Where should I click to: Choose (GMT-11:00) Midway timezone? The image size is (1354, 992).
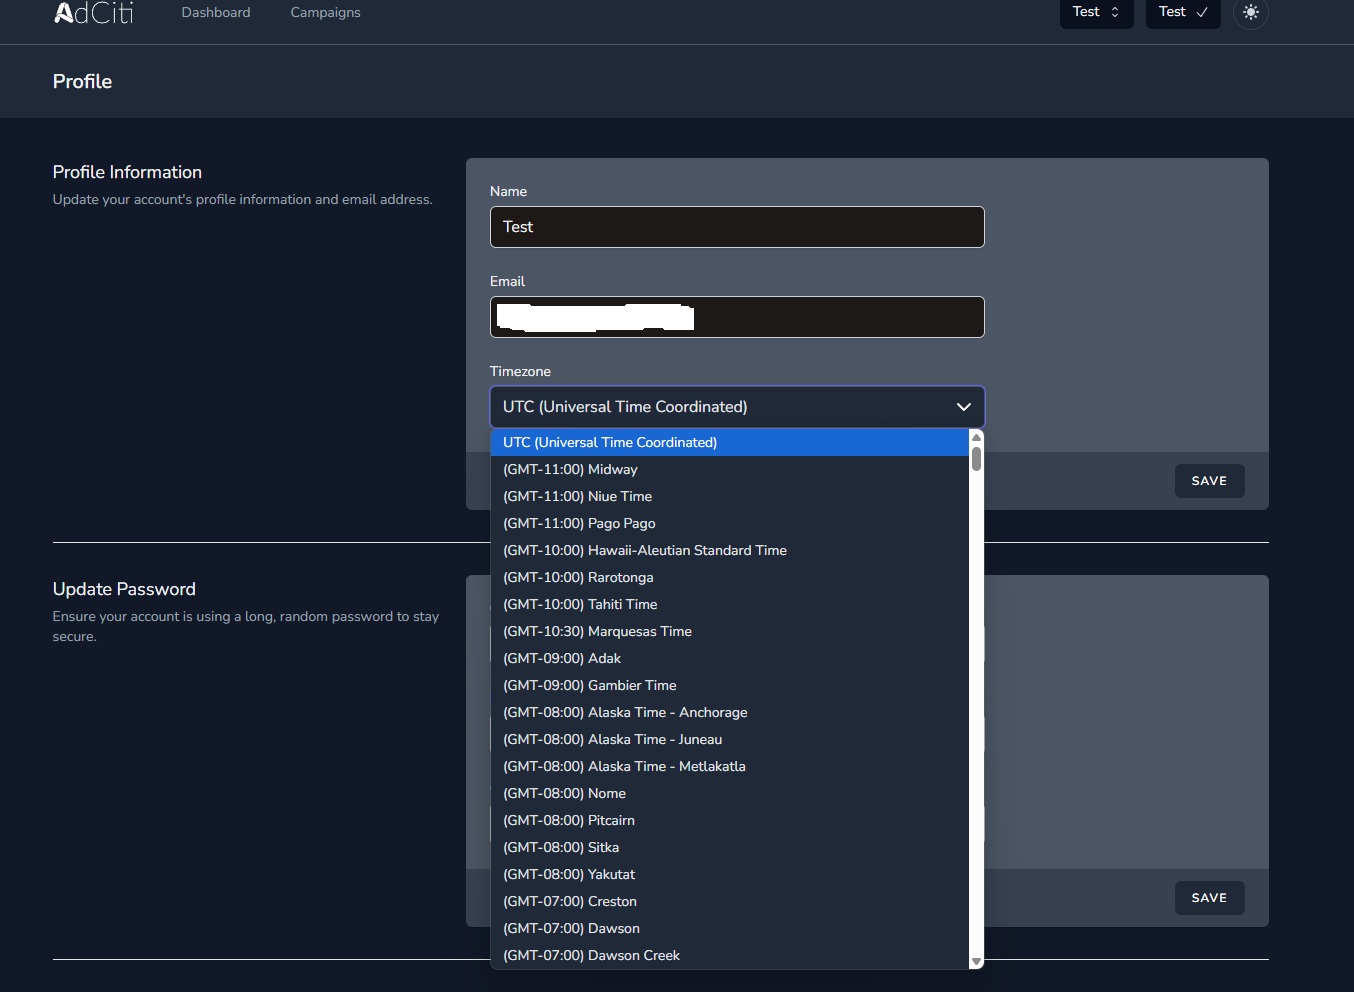570,469
